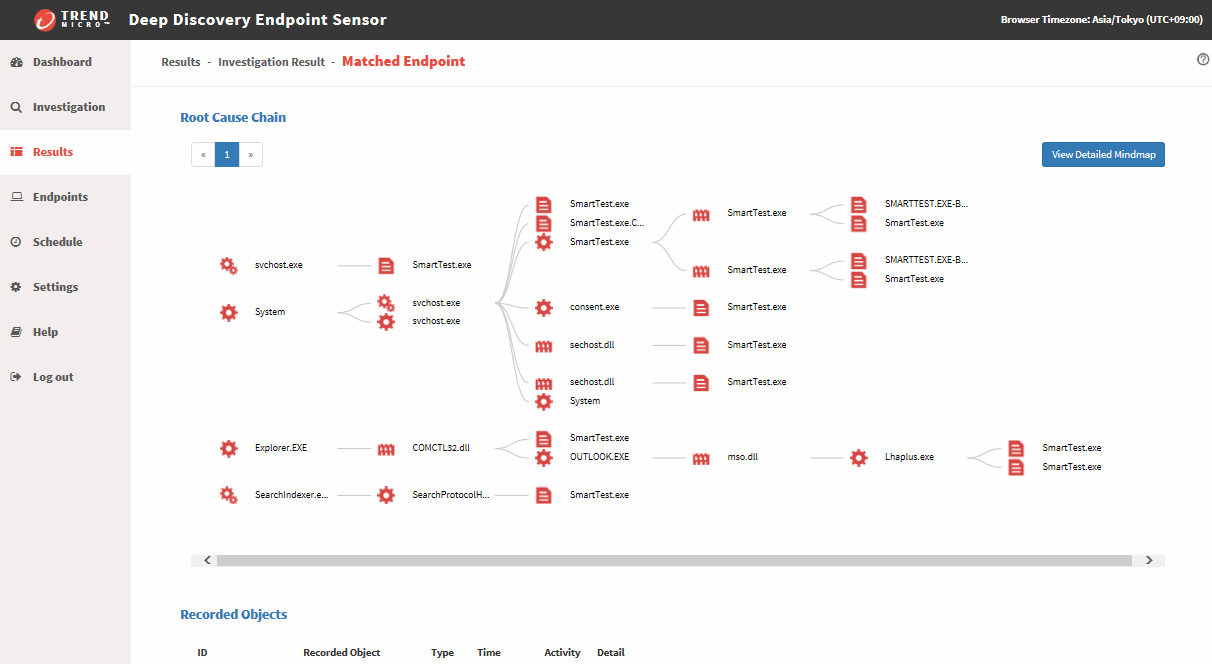This screenshot has width=1212, height=664.
Task: Go to previous page of chain
Action: 203,155
